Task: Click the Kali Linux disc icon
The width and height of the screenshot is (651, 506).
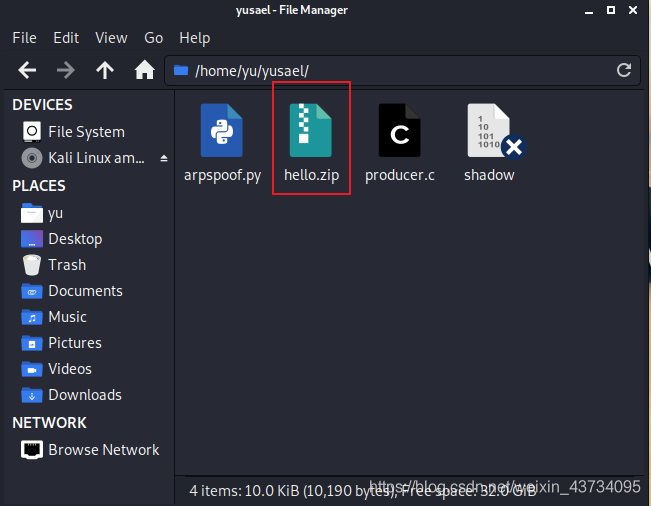Action: [32, 158]
